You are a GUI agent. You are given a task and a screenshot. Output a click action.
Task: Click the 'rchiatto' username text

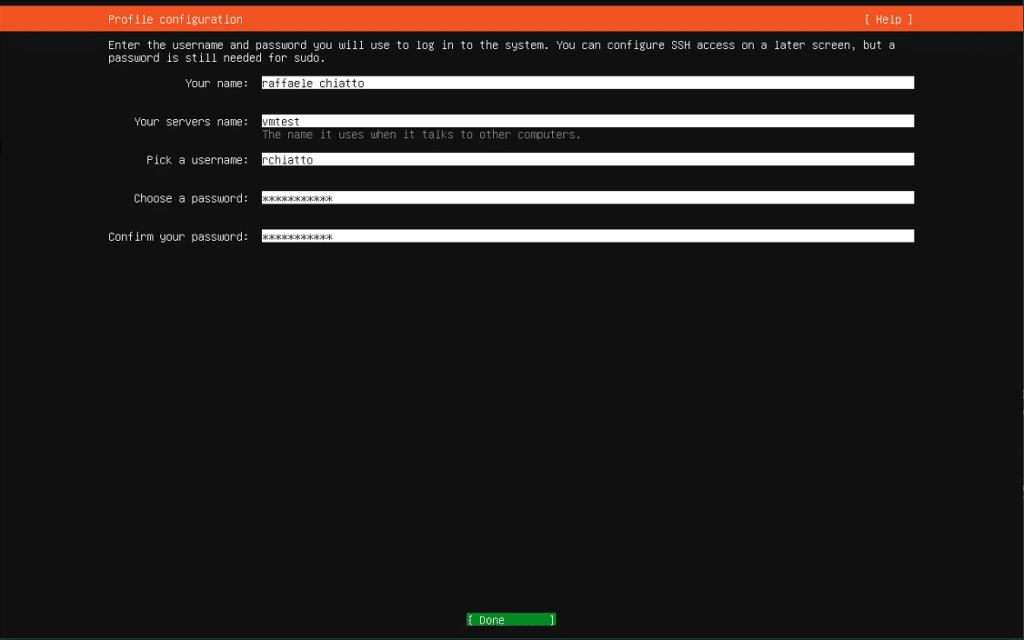coord(287,160)
